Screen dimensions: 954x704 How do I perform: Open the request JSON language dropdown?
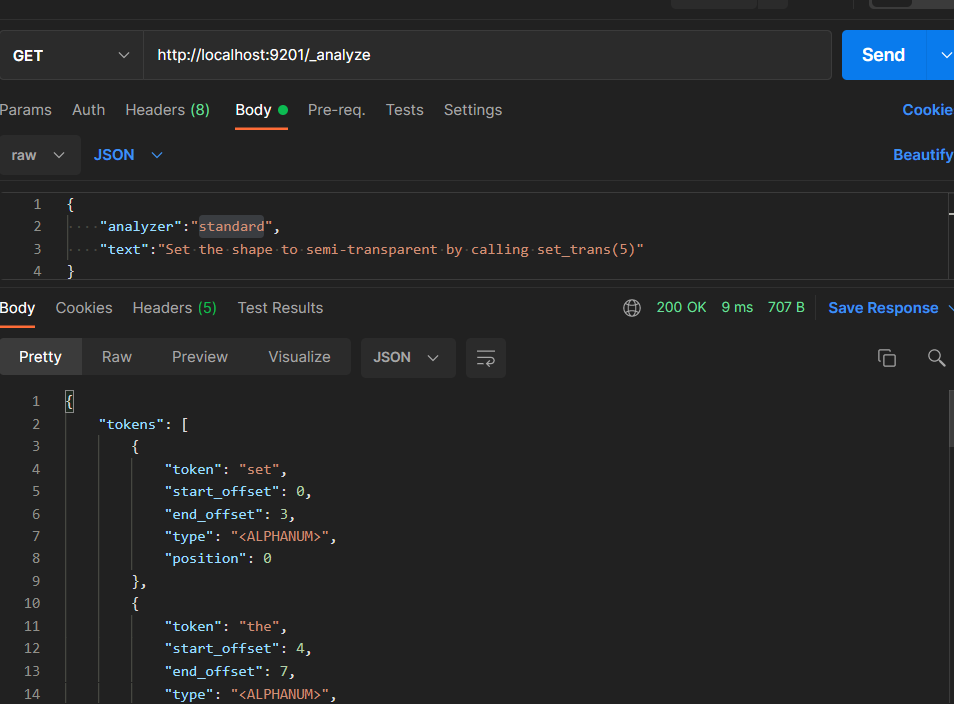coord(128,155)
